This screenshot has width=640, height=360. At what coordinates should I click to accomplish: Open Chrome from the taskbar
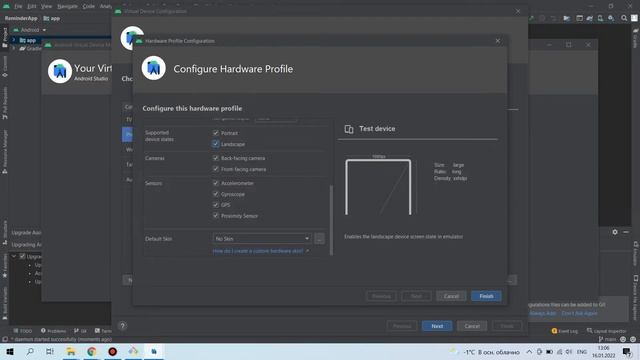tap(91, 351)
